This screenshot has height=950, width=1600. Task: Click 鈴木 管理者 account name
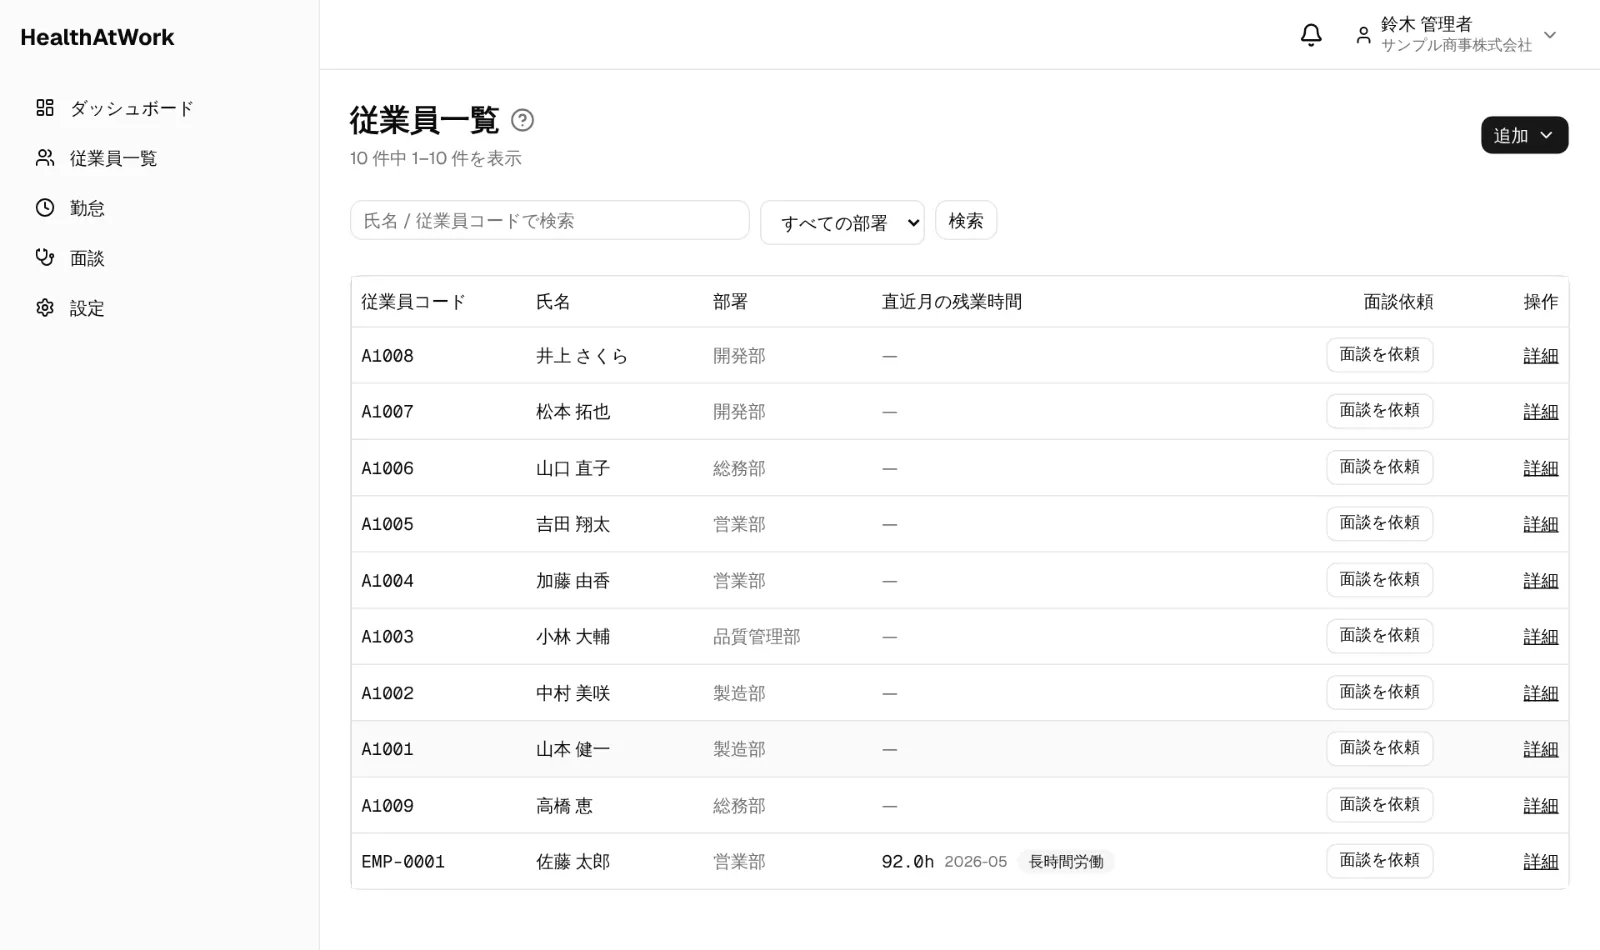point(1426,24)
